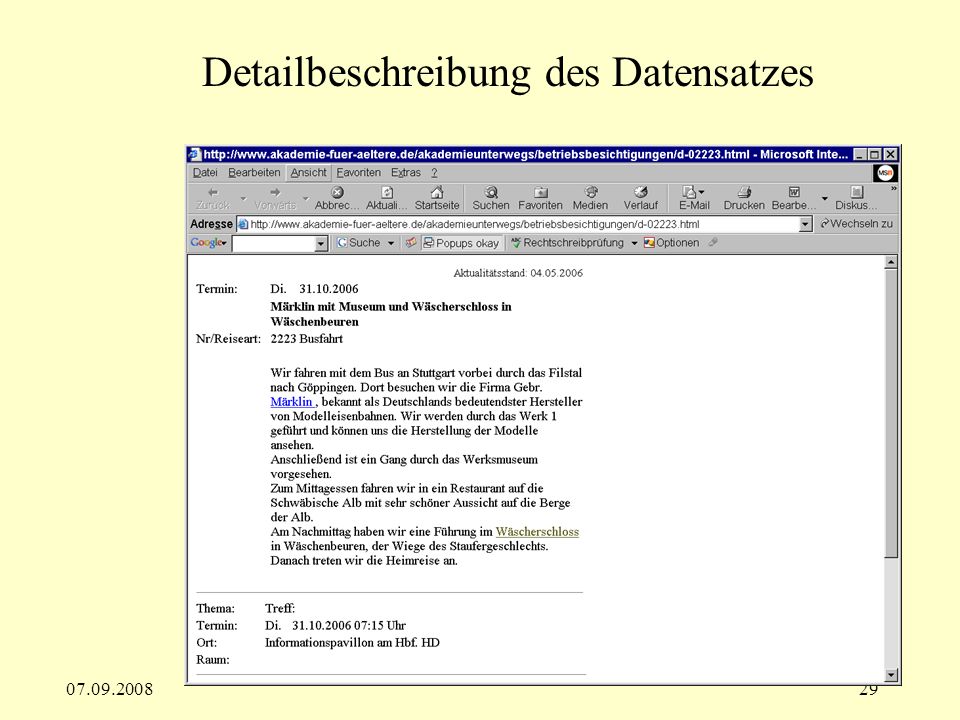Click the label 'Thema:'
Viewport: 960px width, 720px height.
coord(216,609)
